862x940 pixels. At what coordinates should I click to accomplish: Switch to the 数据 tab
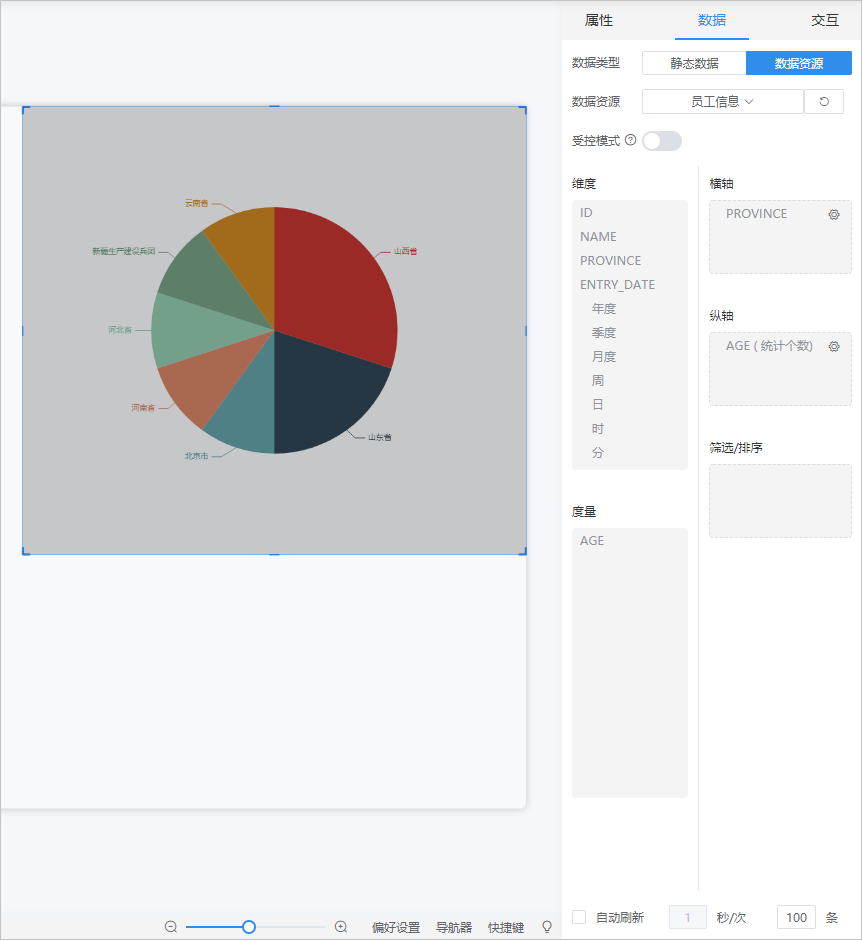712,20
